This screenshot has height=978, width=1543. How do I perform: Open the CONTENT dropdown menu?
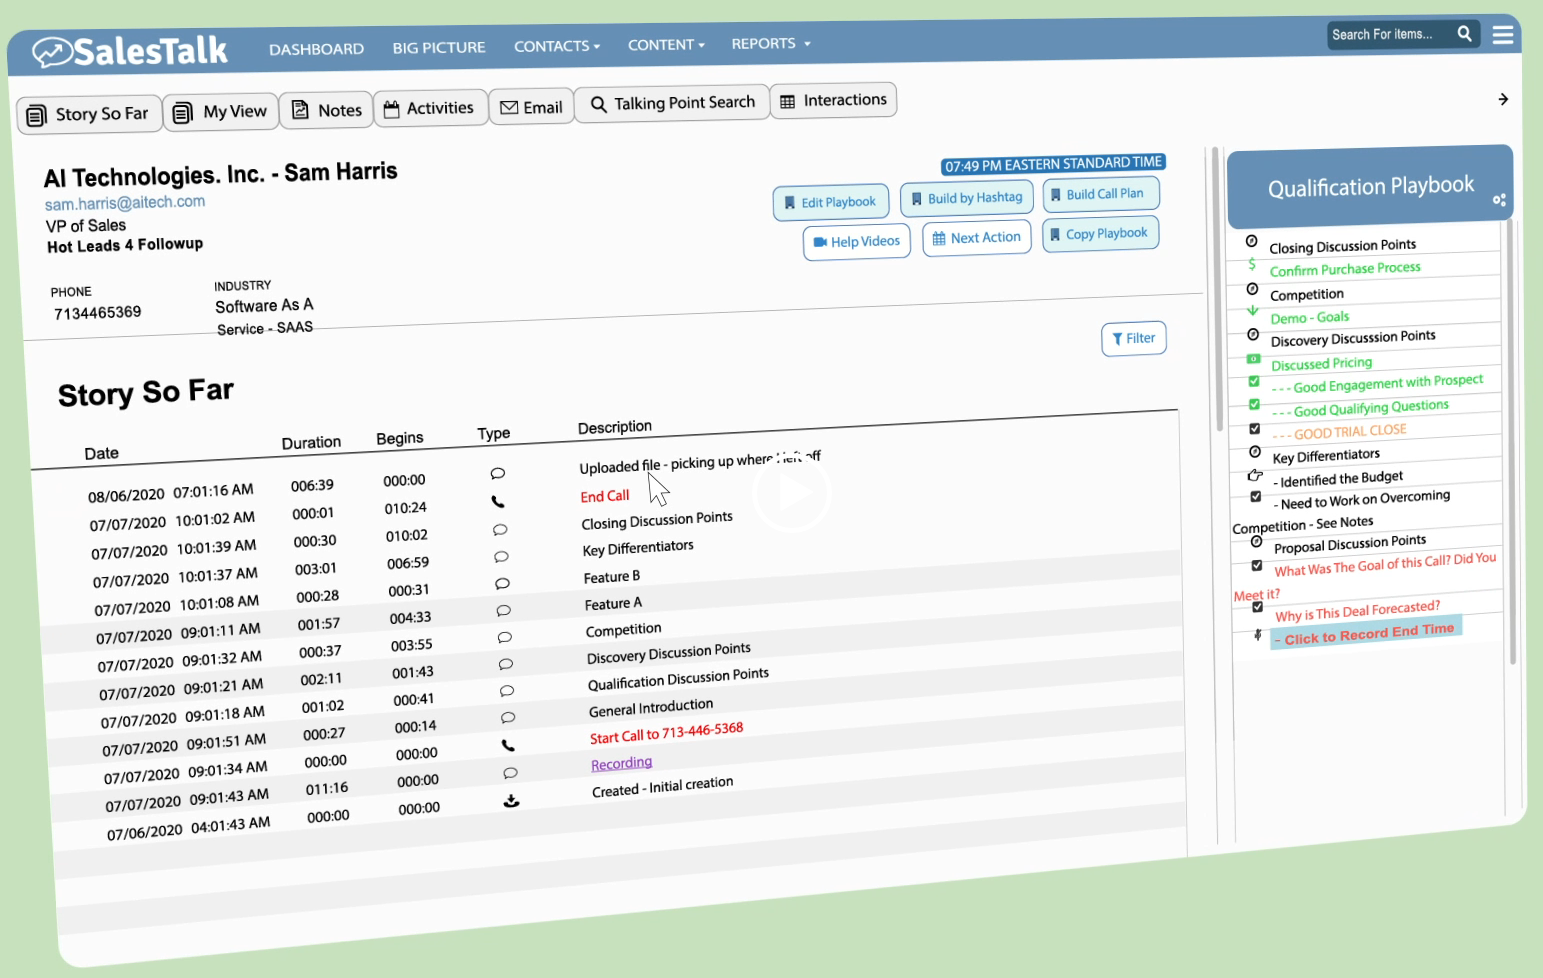[666, 45]
